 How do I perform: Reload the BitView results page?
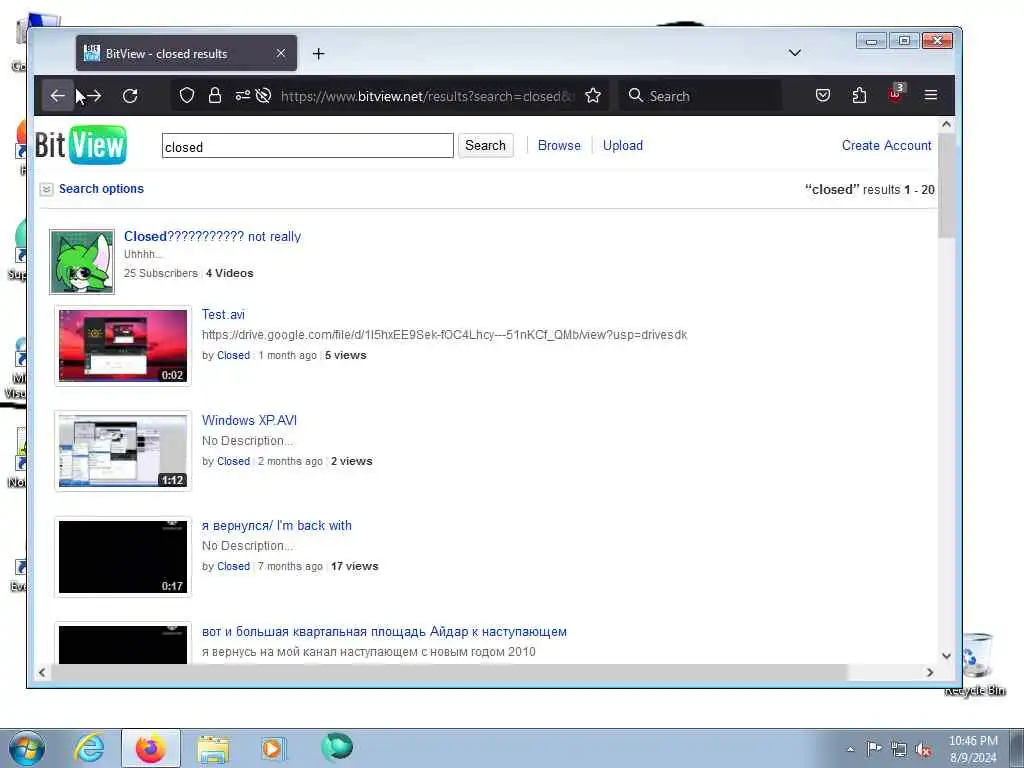point(130,96)
